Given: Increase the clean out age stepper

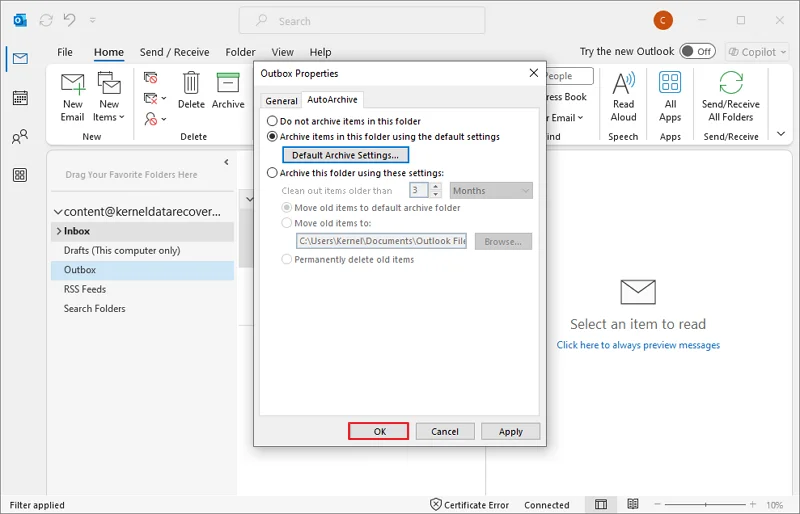Looking at the screenshot, I should tap(436, 186).
